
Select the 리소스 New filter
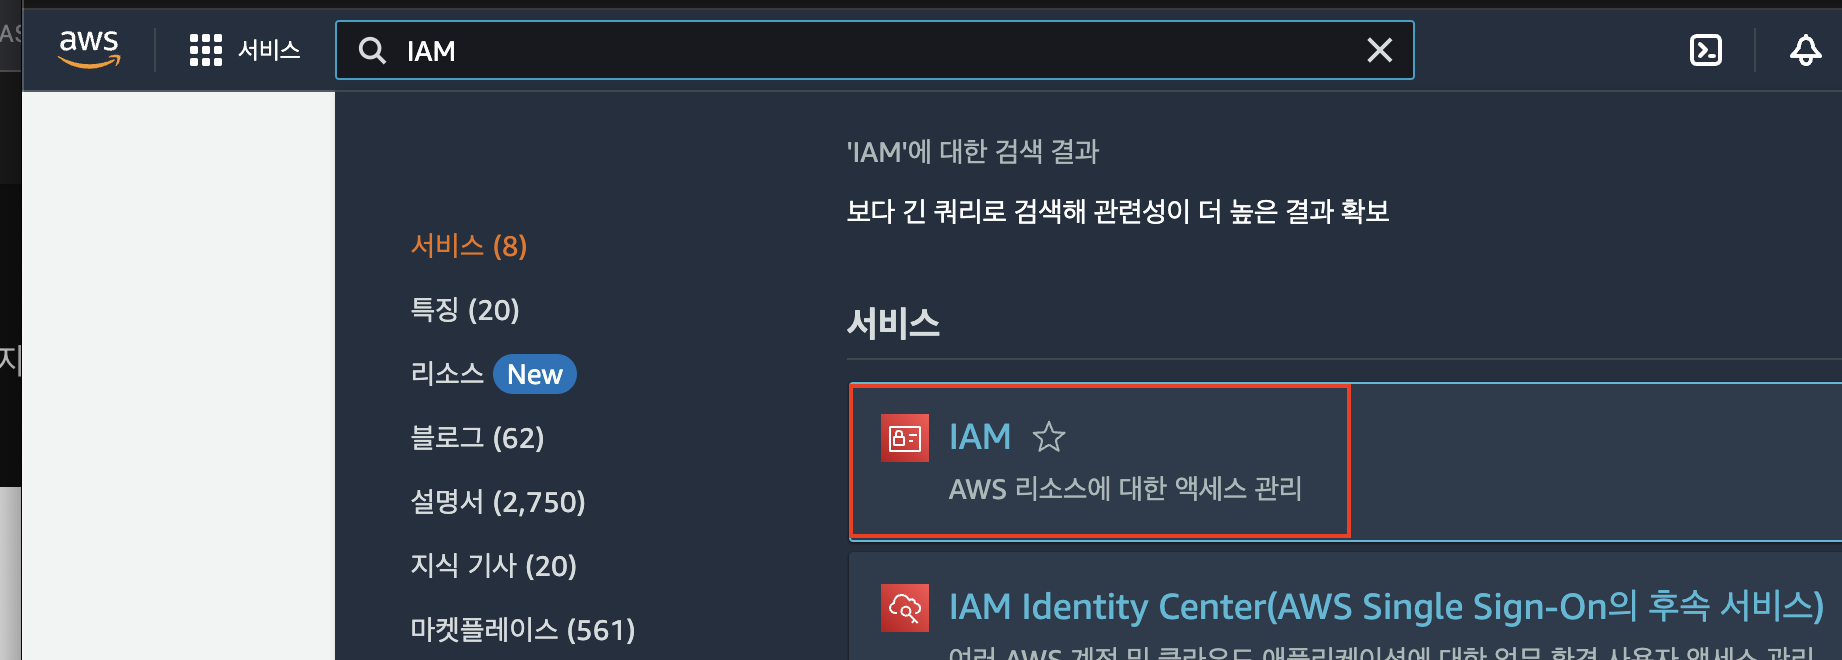point(493,374)
